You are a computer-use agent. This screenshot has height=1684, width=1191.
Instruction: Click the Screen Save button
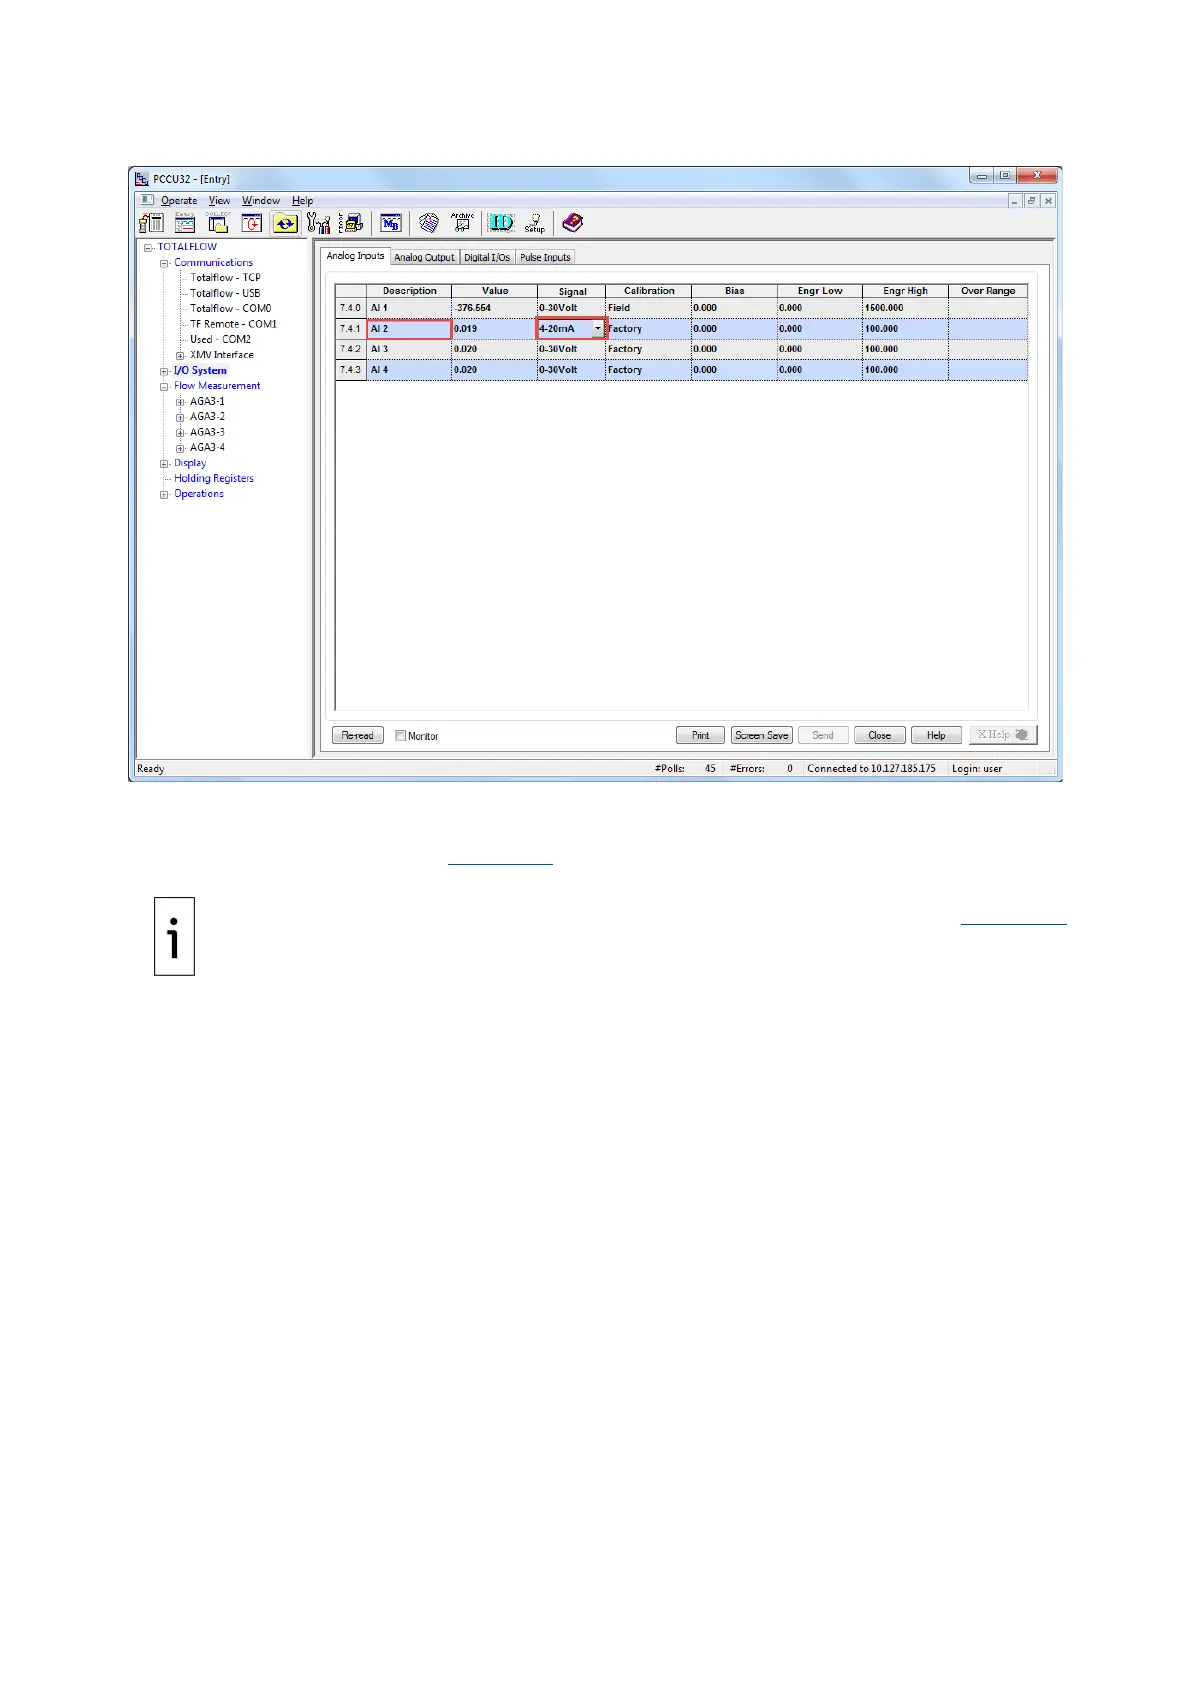762,736
